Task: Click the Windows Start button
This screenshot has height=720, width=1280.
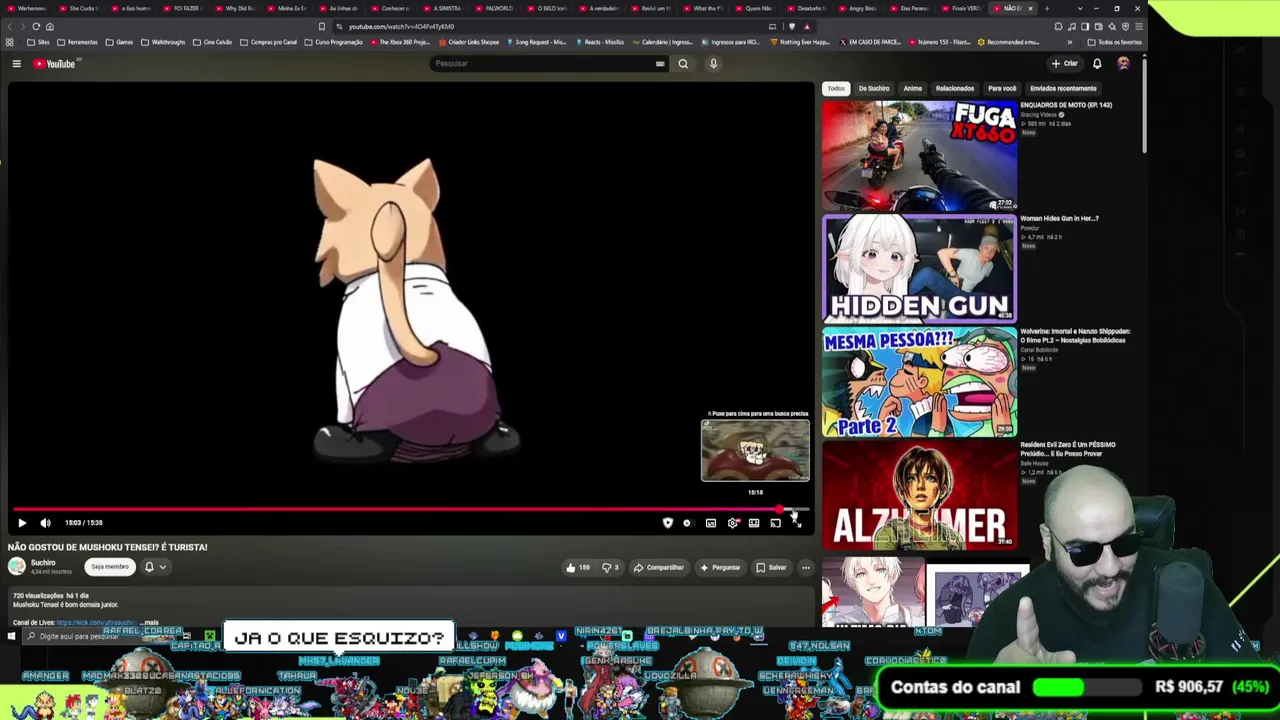Action: [x=11, y=636]
